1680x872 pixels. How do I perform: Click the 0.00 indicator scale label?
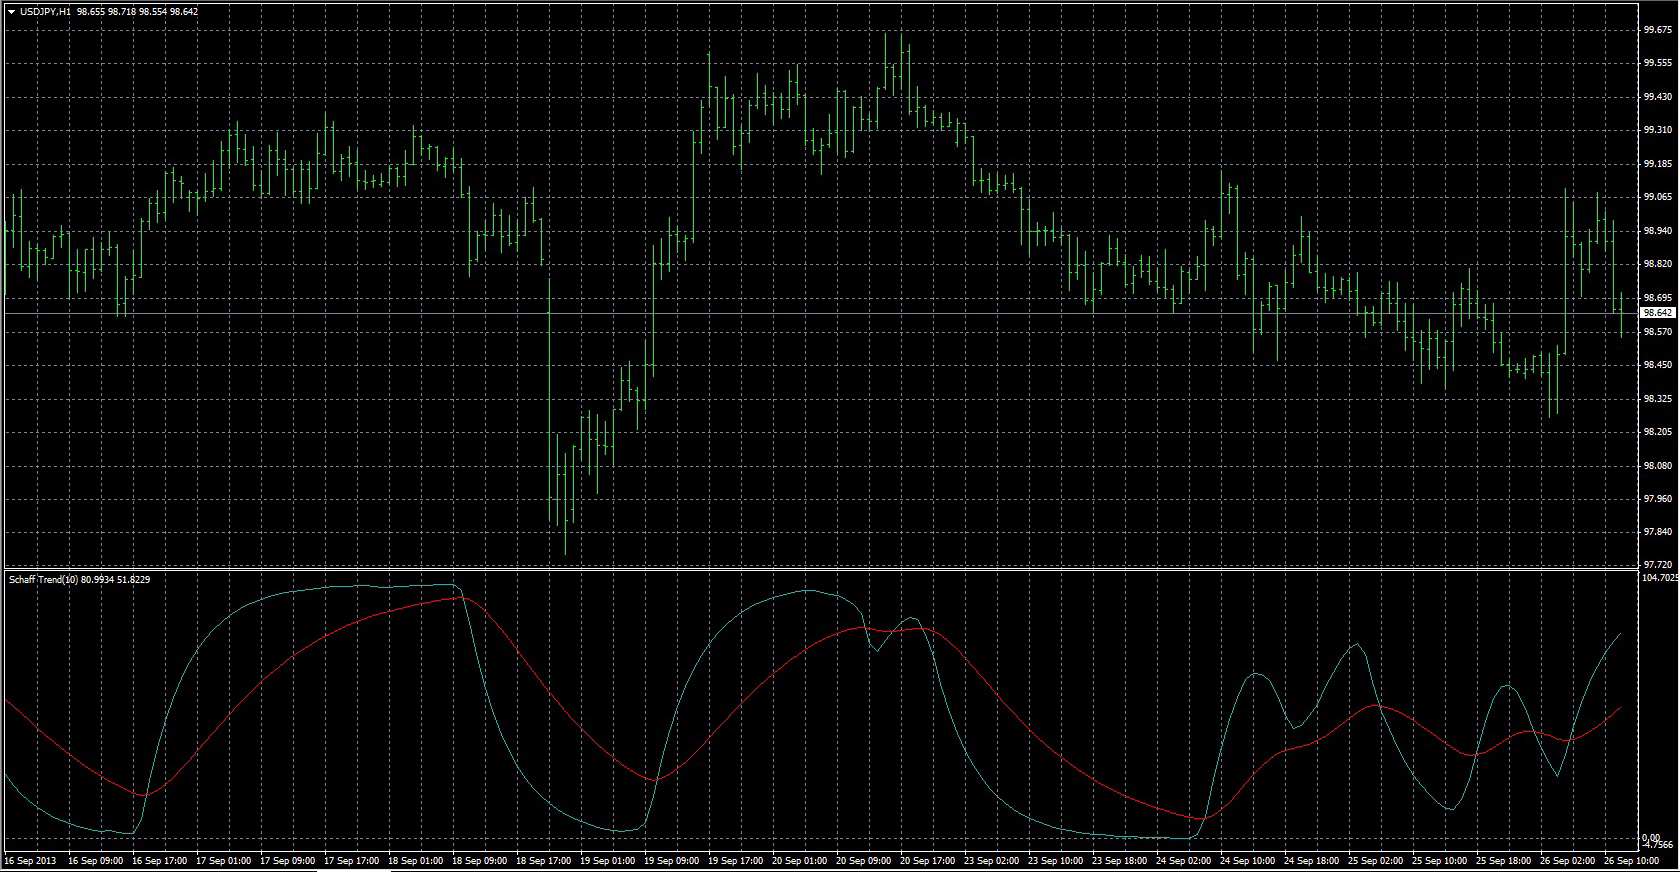click(1651, 838)
